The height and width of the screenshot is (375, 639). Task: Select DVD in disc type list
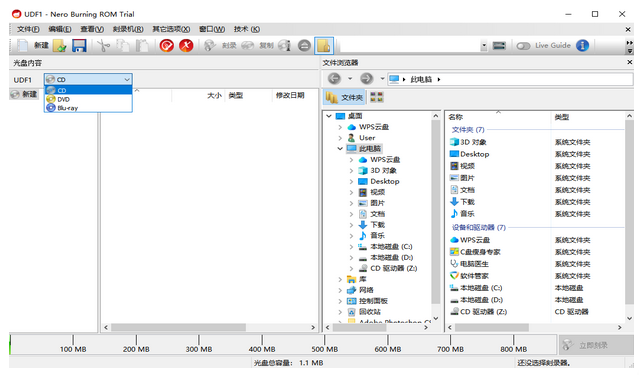[88, 99]
